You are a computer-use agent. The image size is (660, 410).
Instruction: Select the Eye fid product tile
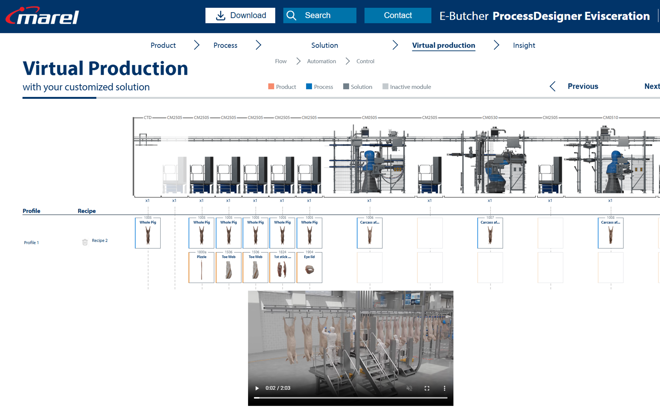[309, 268]
